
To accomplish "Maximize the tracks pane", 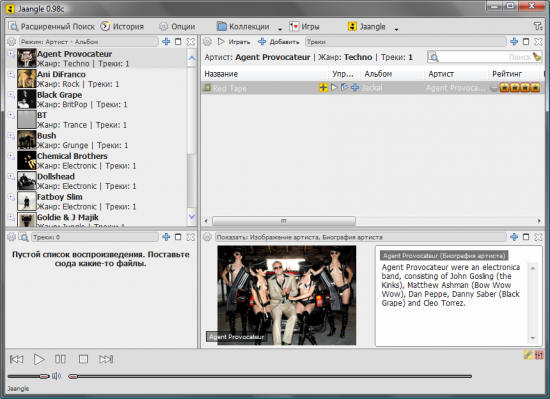I will pyautogui.click(x=526, y=42).
